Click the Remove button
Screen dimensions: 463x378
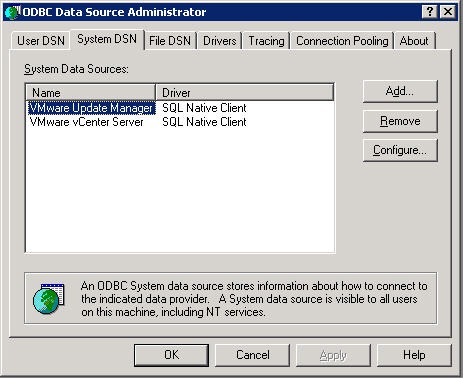click(400, 121)
